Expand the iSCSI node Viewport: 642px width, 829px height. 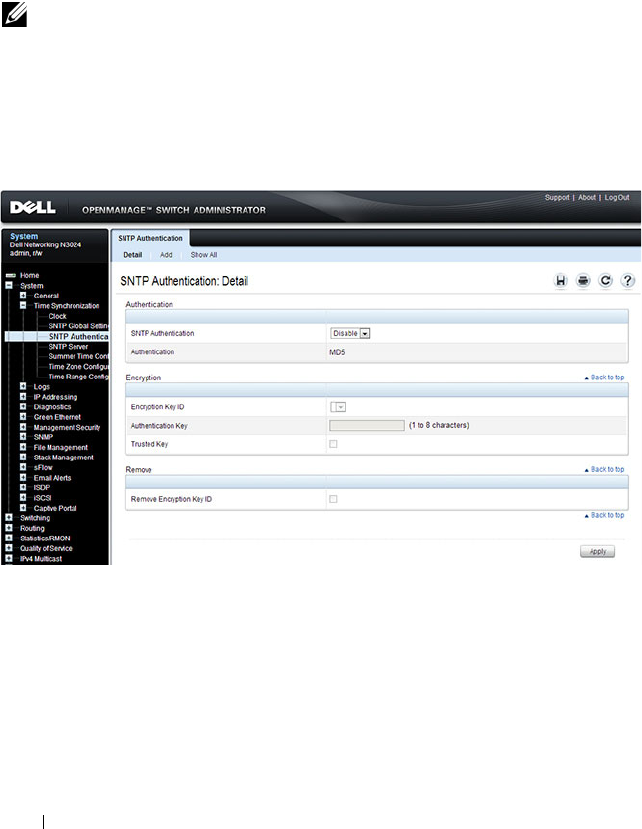23,498
